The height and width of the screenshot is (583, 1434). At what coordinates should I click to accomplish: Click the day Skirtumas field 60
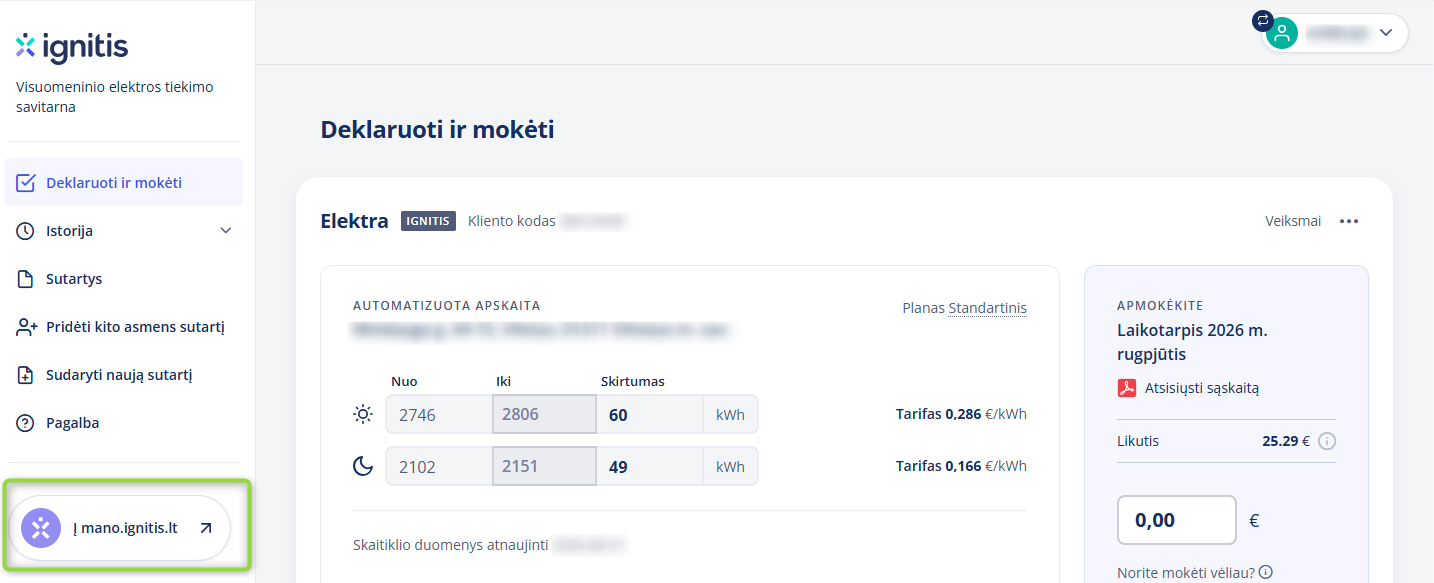pos(650,414)
